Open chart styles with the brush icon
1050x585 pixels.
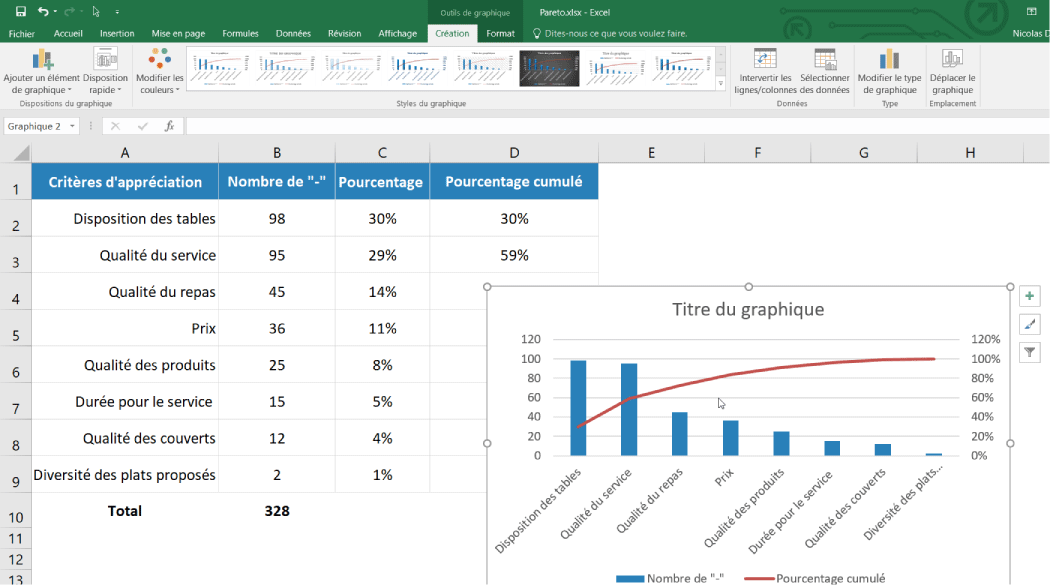(1029, 324)
